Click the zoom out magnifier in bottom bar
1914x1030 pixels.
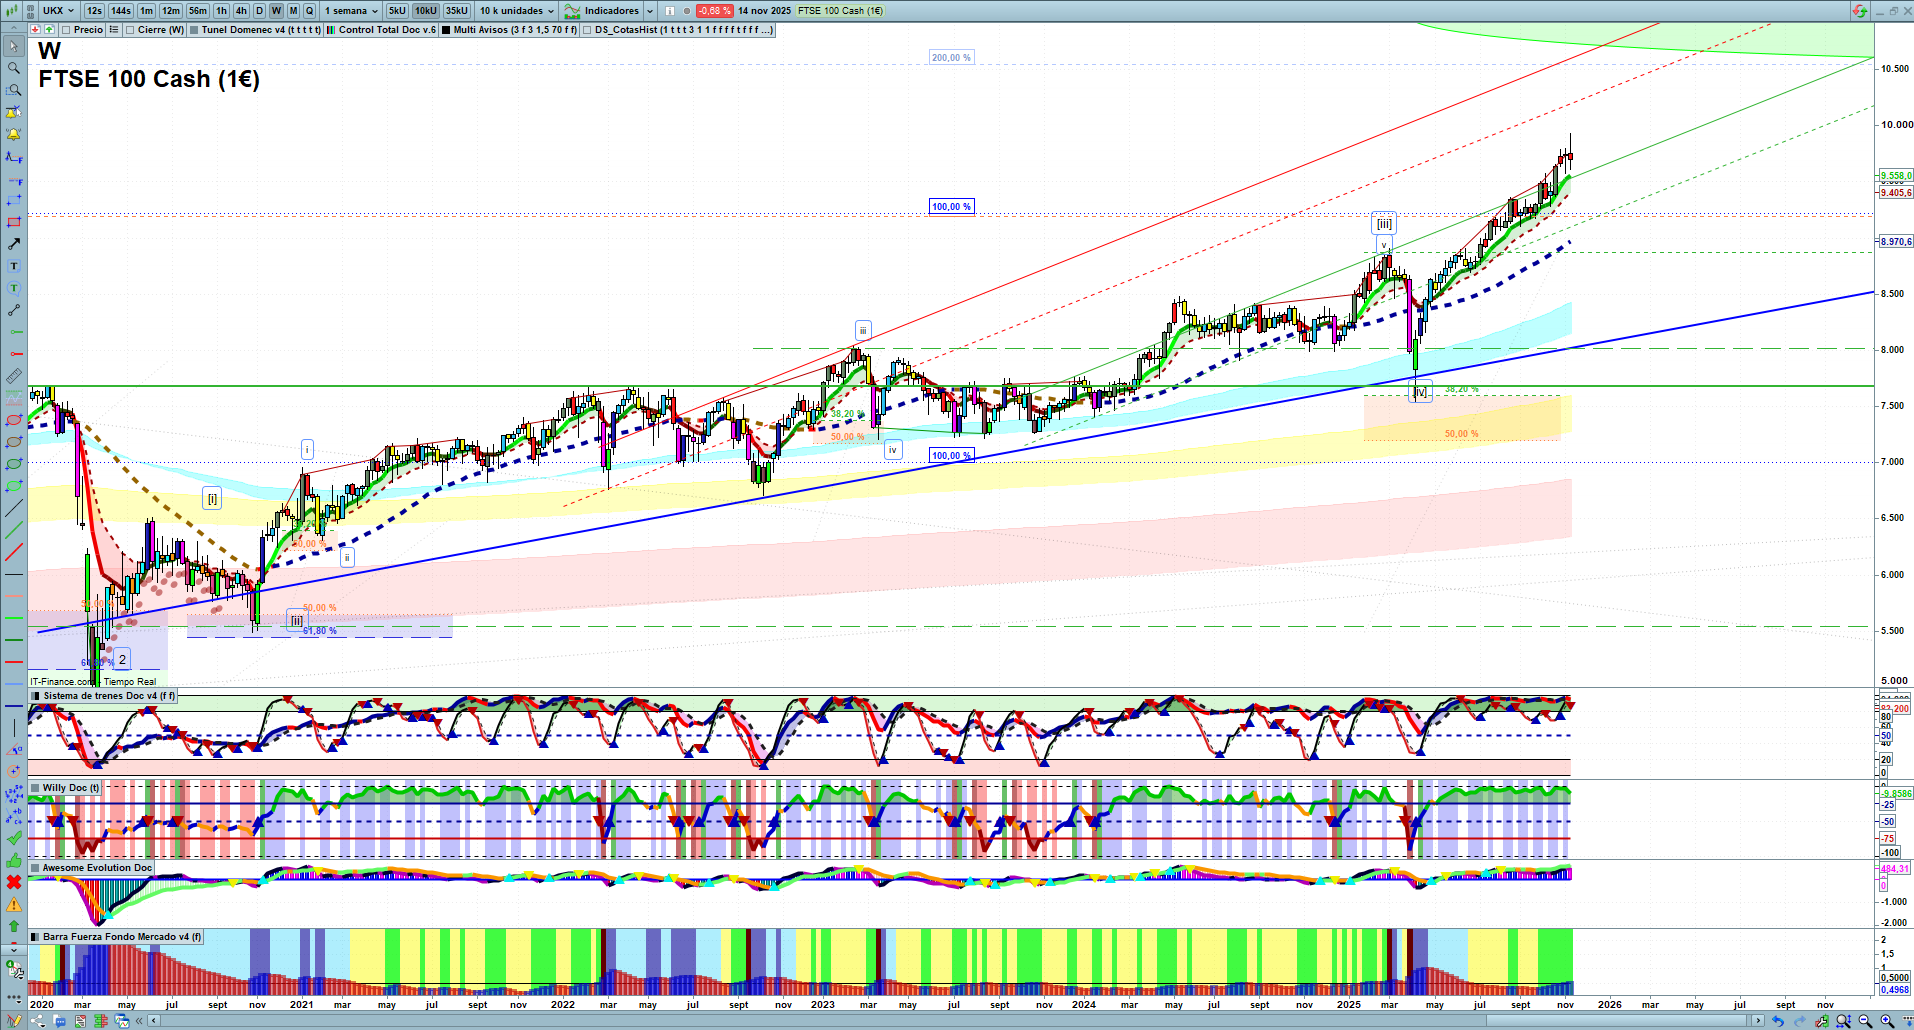(x=1865, y=1021)
